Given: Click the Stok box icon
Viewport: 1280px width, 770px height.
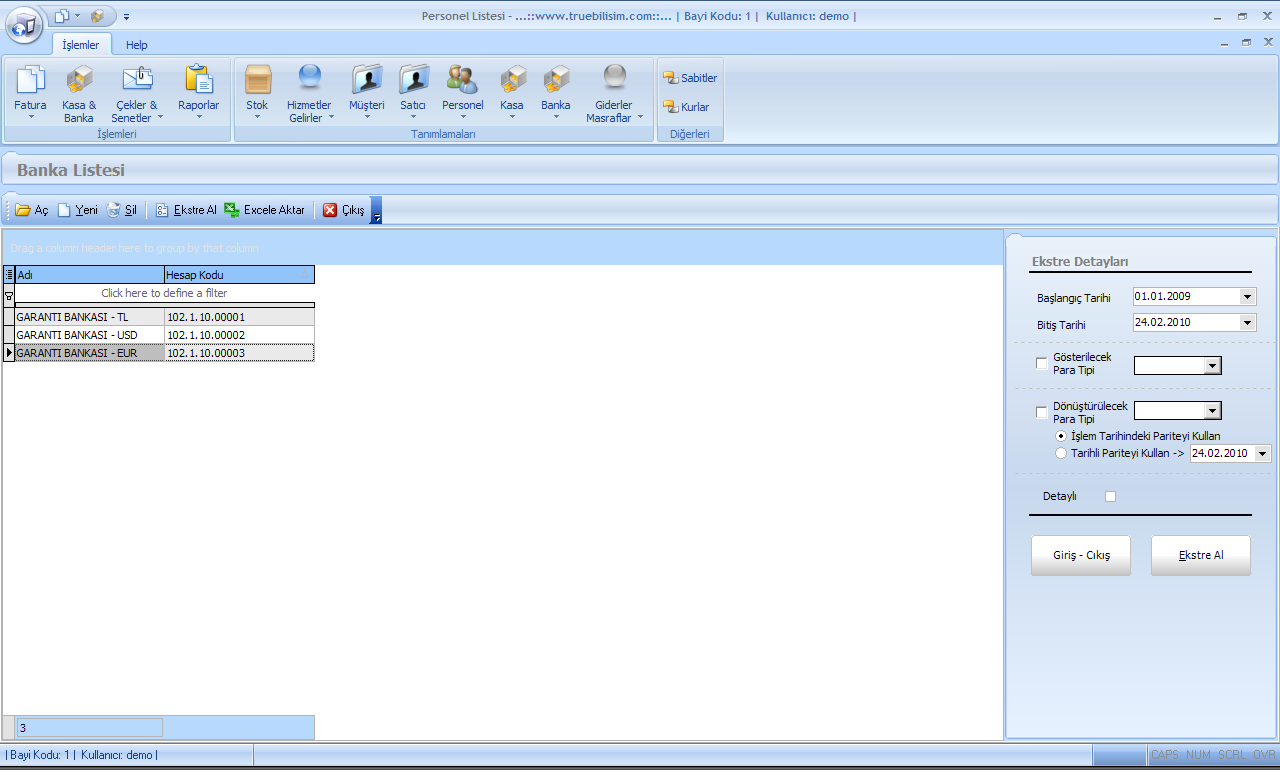Looking at the screenshot, I should (x=258, y=80).
